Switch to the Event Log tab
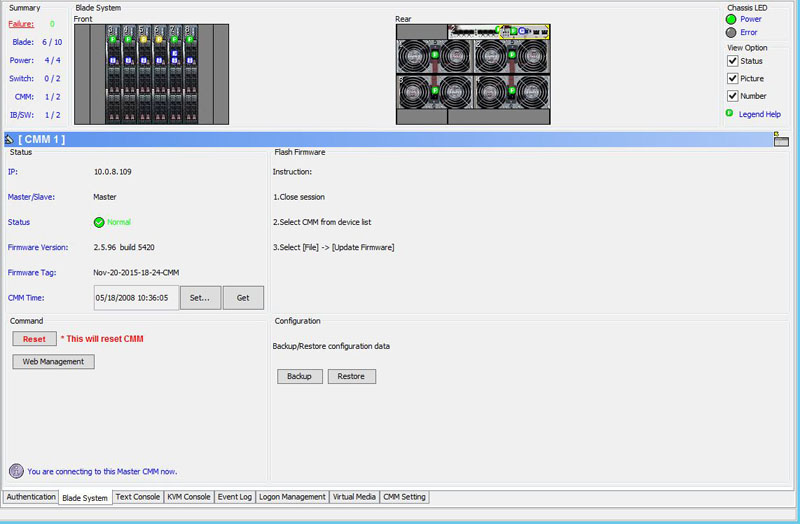 coord(235,497)
